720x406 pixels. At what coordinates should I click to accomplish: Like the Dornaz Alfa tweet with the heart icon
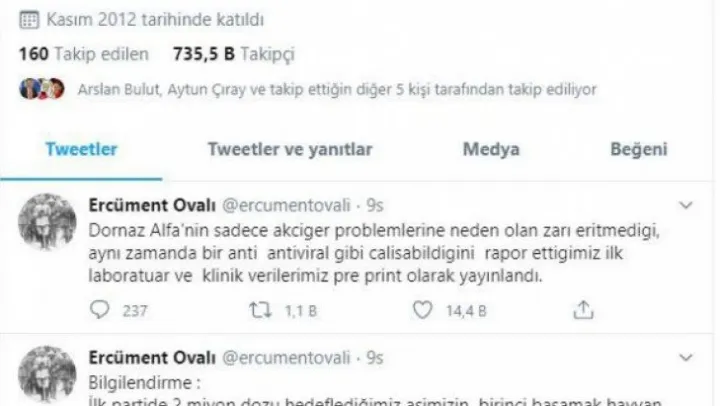(x=422, y=310)
